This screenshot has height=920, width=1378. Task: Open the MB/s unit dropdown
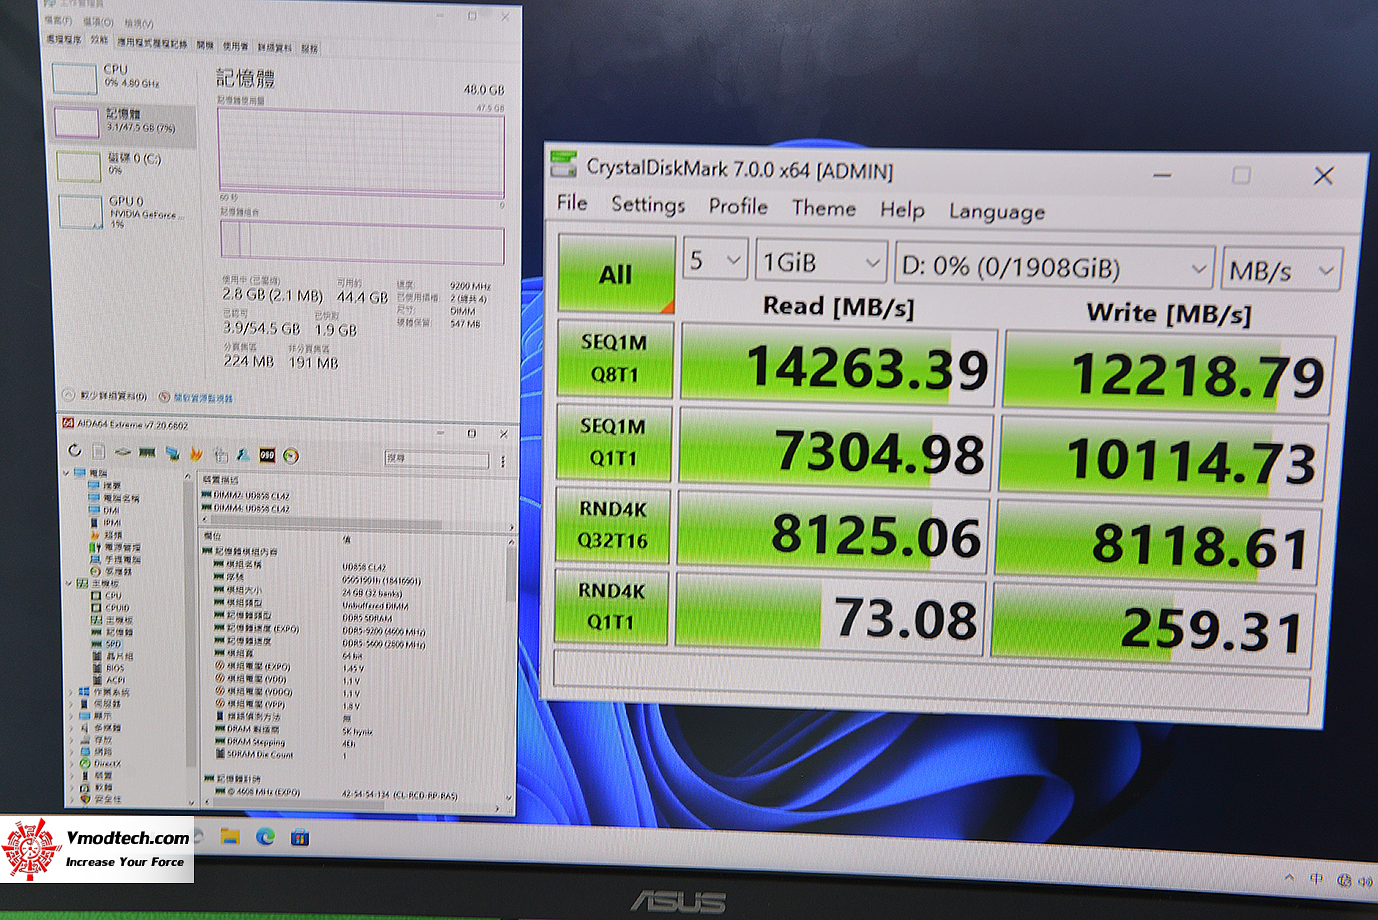[x=1281, y=271]
